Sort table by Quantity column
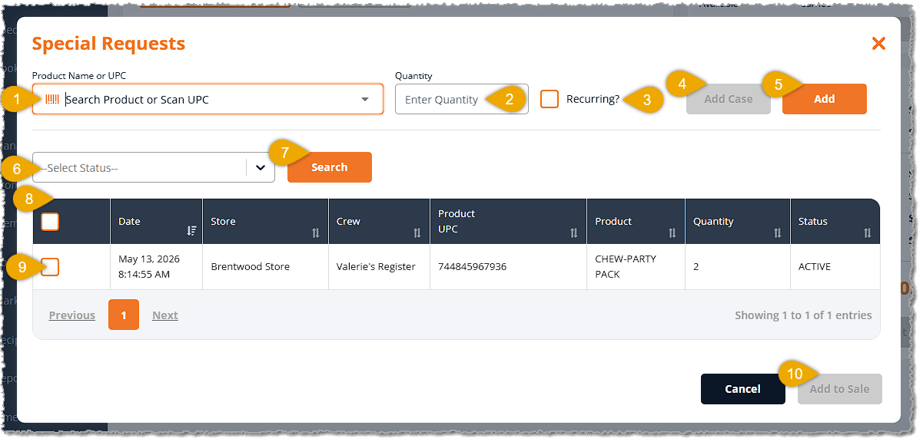This screenshot has height=445, width=923. click(x=778, y=233)
